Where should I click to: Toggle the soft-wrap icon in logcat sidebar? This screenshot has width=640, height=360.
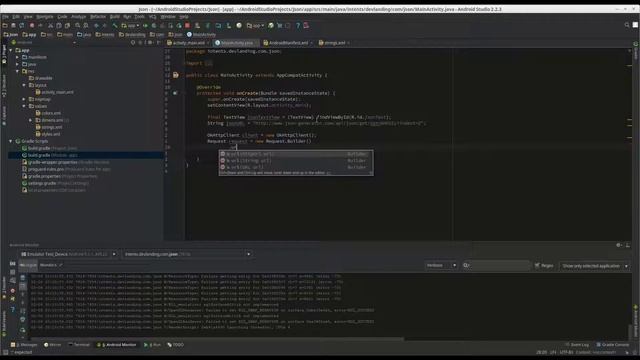click(x=22, y=311)
